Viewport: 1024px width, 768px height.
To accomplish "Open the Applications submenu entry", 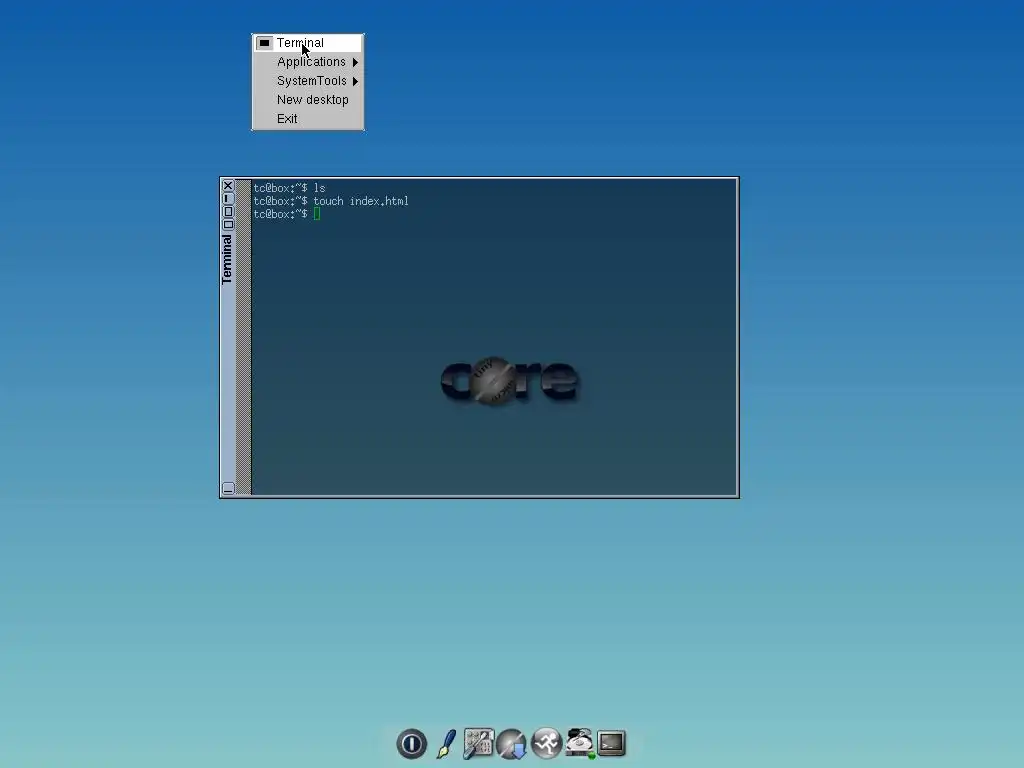I will point(308,62).
